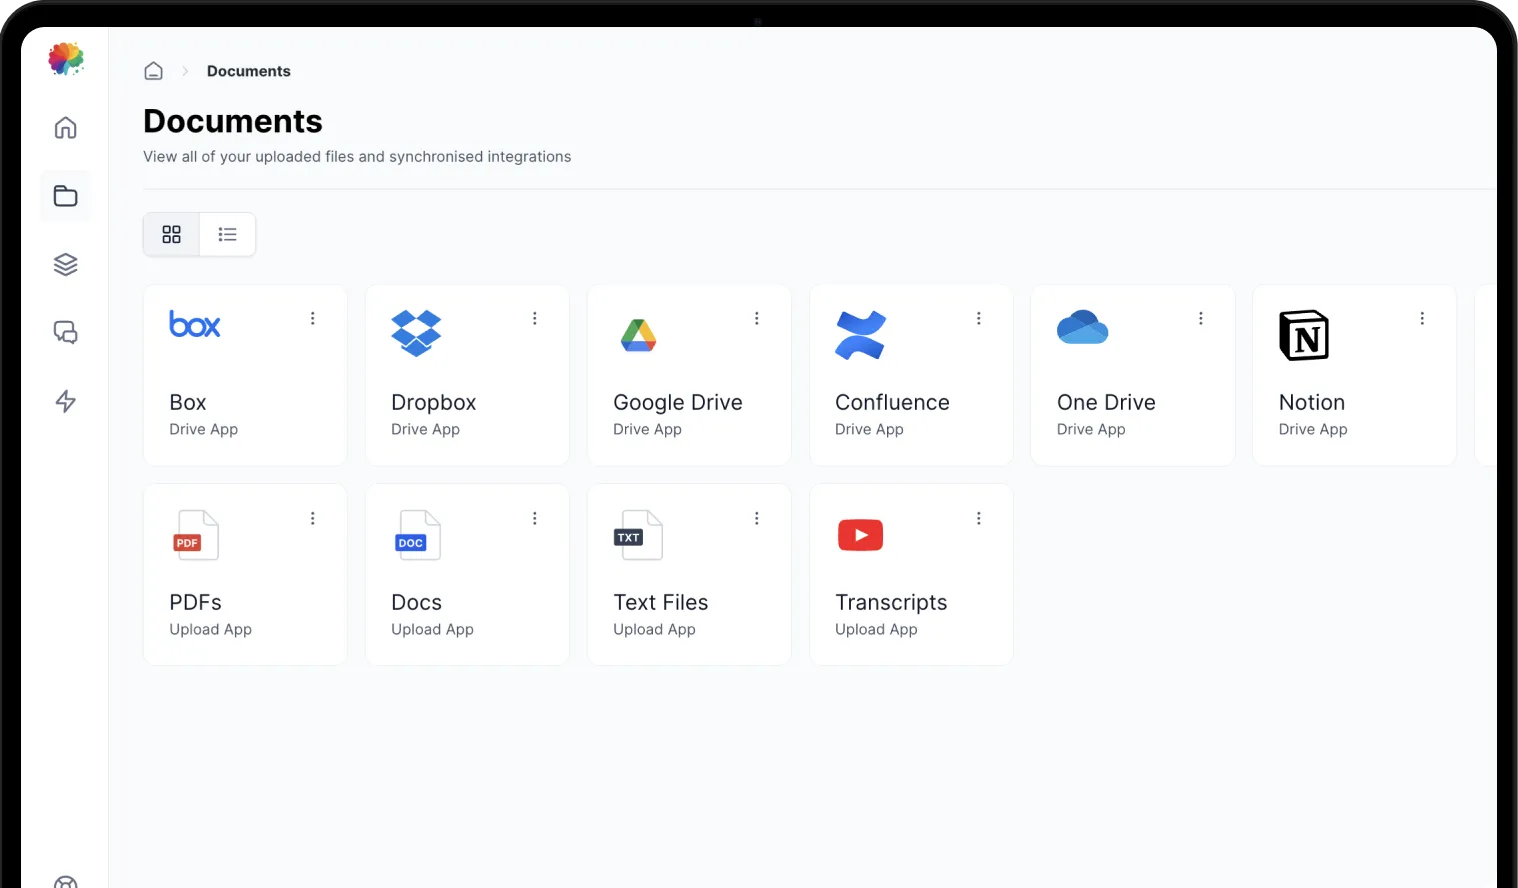Click the lightning bolt sidebar icon

point(65,401)
